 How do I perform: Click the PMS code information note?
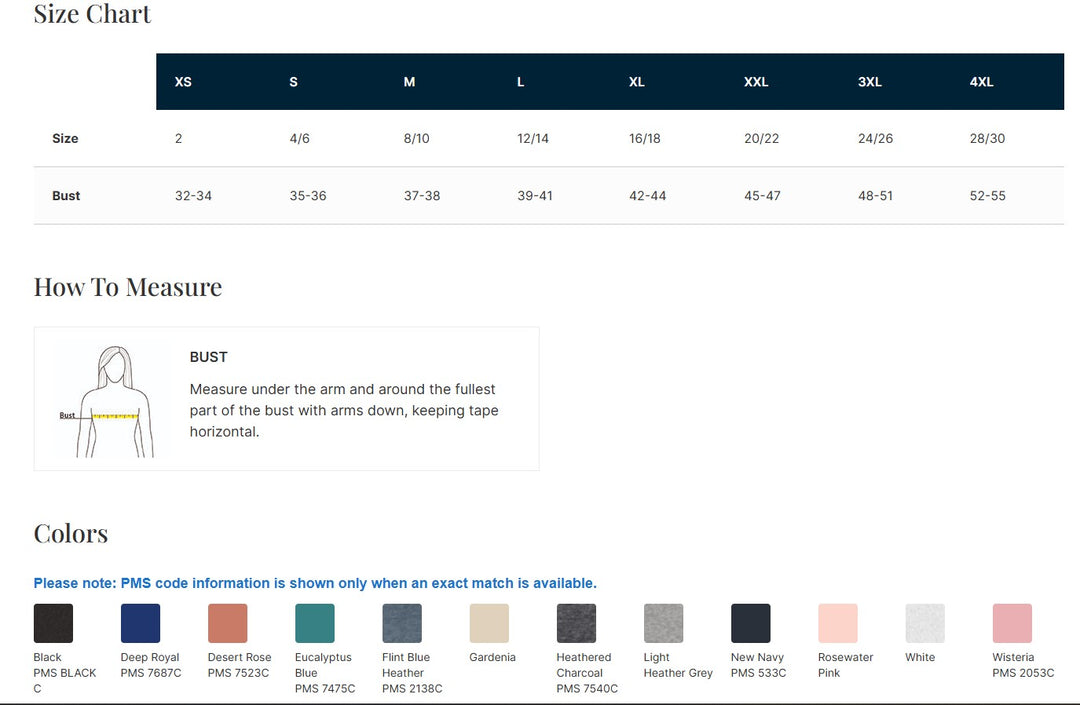[x=315, y=583]
